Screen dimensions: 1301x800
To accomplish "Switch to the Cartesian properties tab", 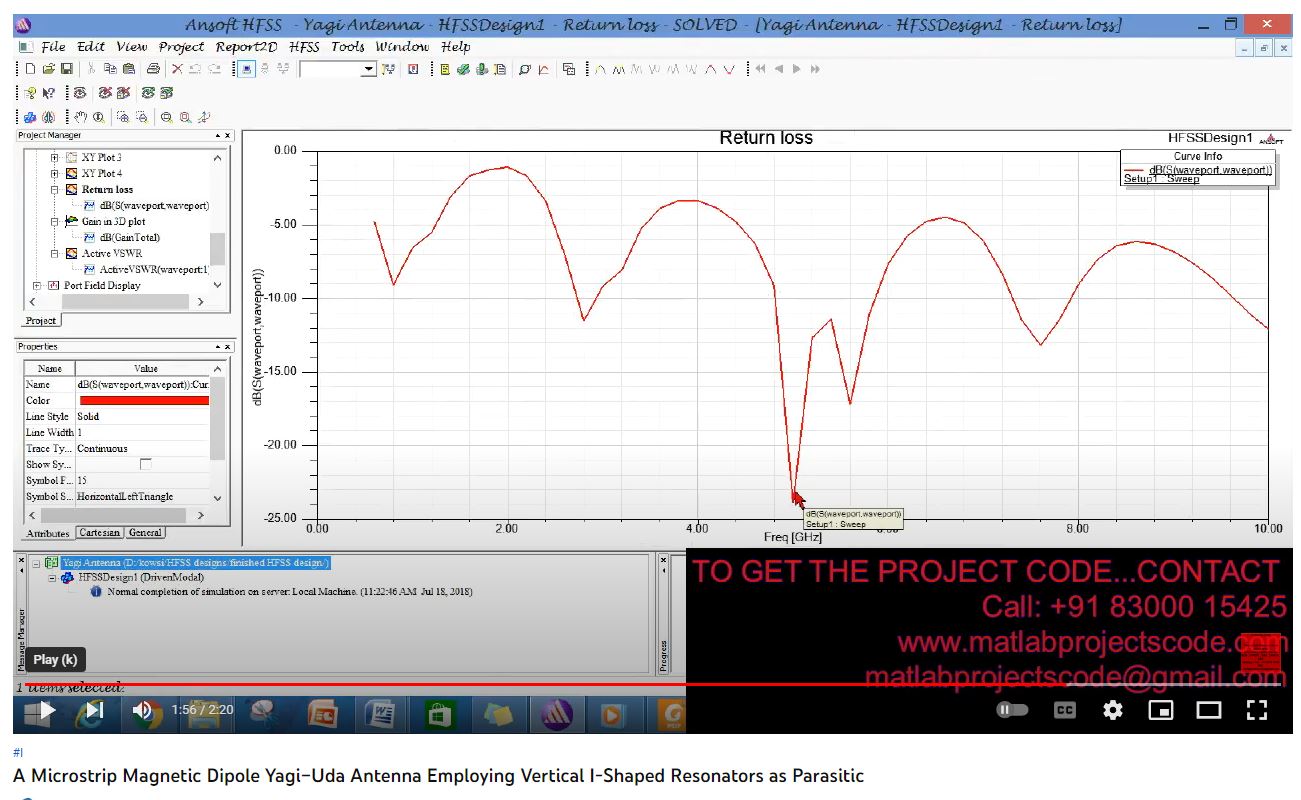I will 100,533.
